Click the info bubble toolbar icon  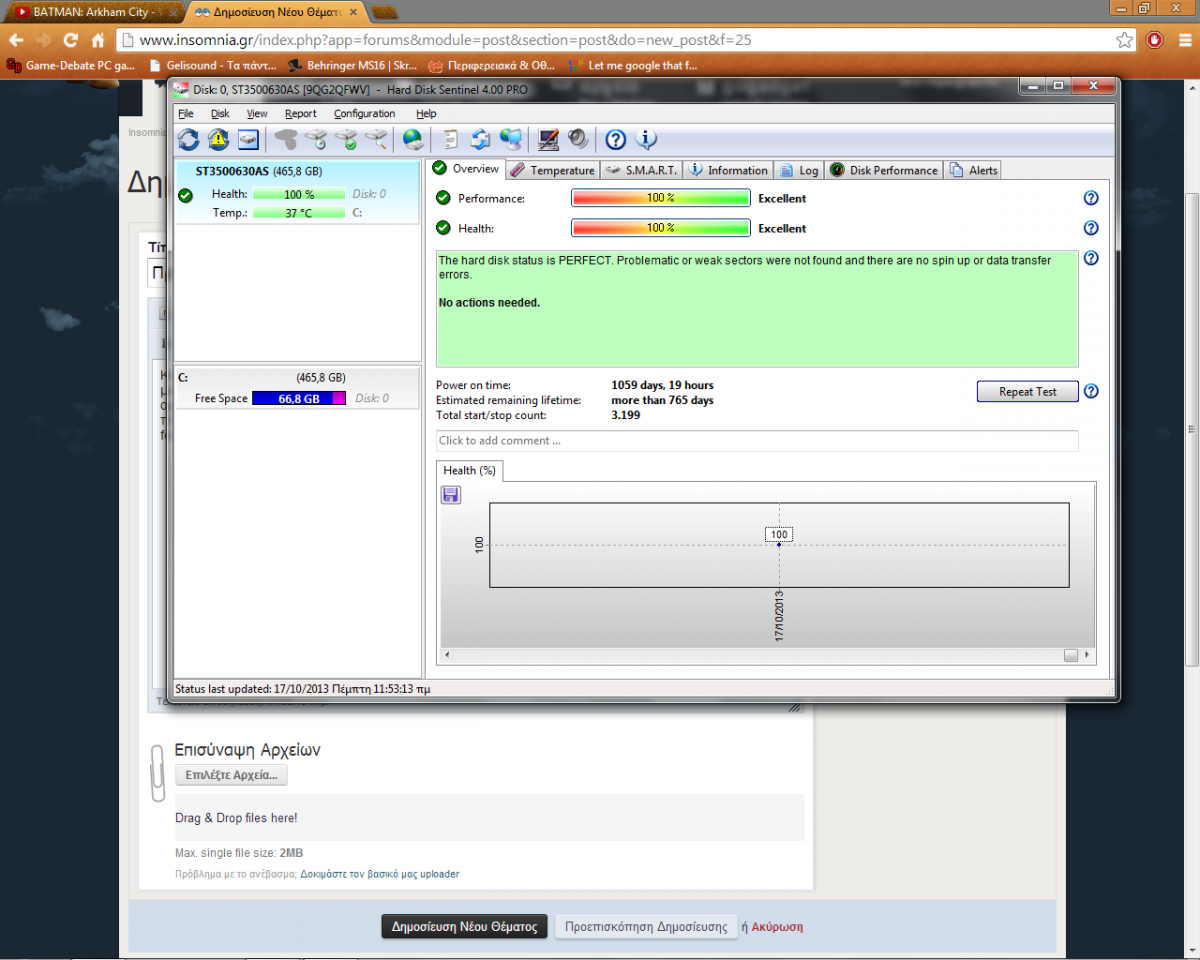646,139
